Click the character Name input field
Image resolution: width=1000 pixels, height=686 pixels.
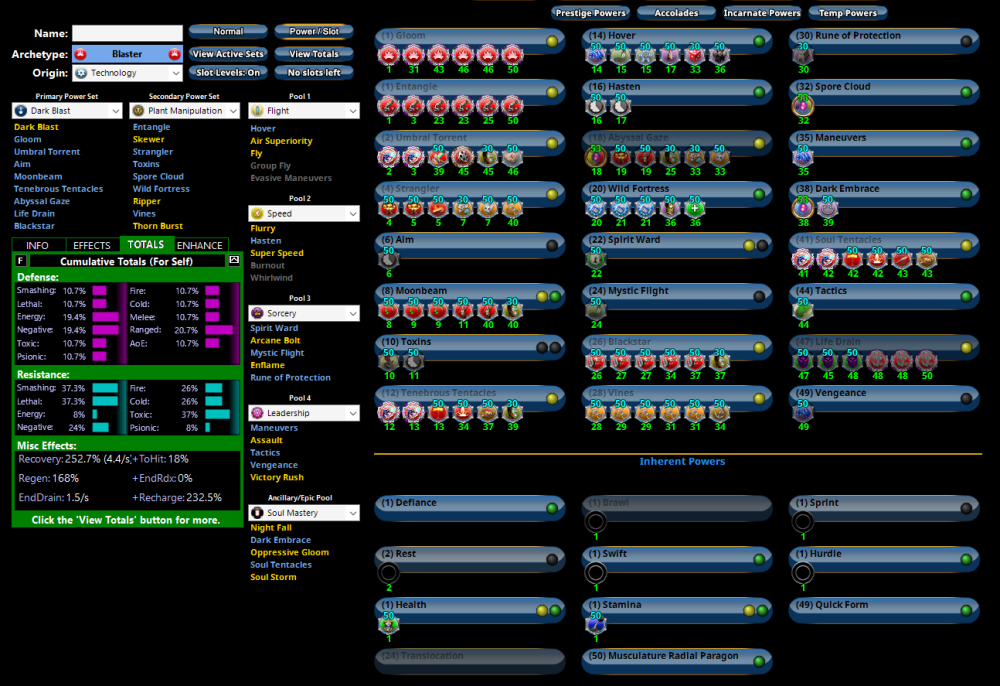click(x=127, y=32)
